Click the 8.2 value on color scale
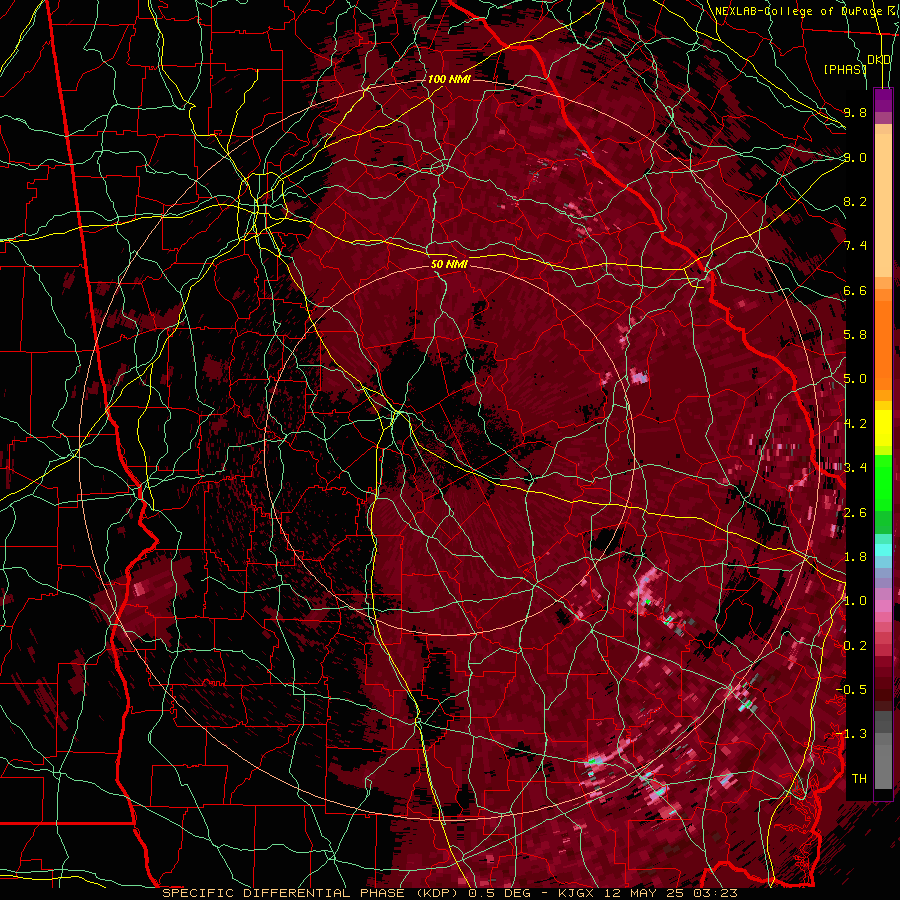This screenshot has width=900, height=900. (x=855, y=201)
